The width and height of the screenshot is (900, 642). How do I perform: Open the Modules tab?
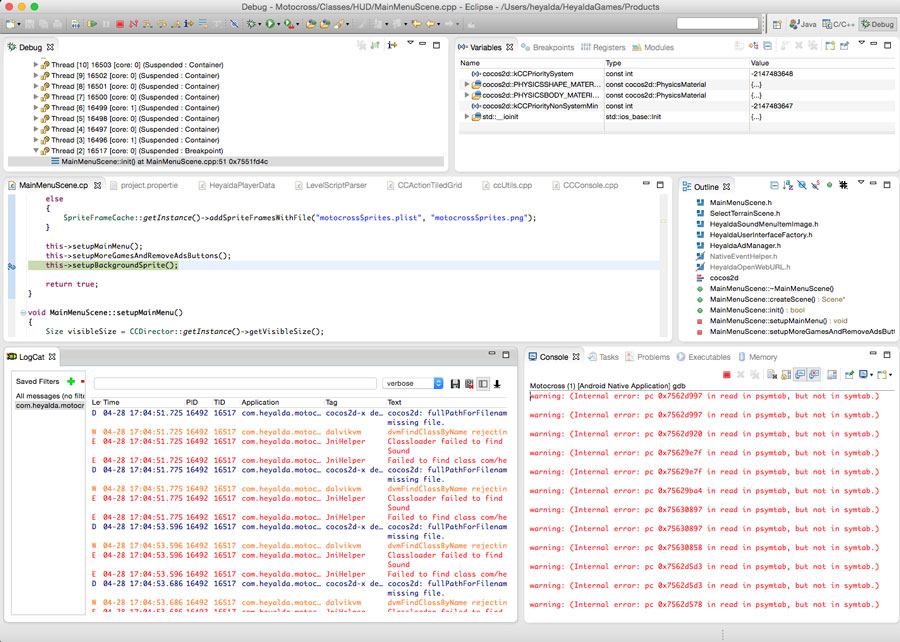click(x=653, y=47)
